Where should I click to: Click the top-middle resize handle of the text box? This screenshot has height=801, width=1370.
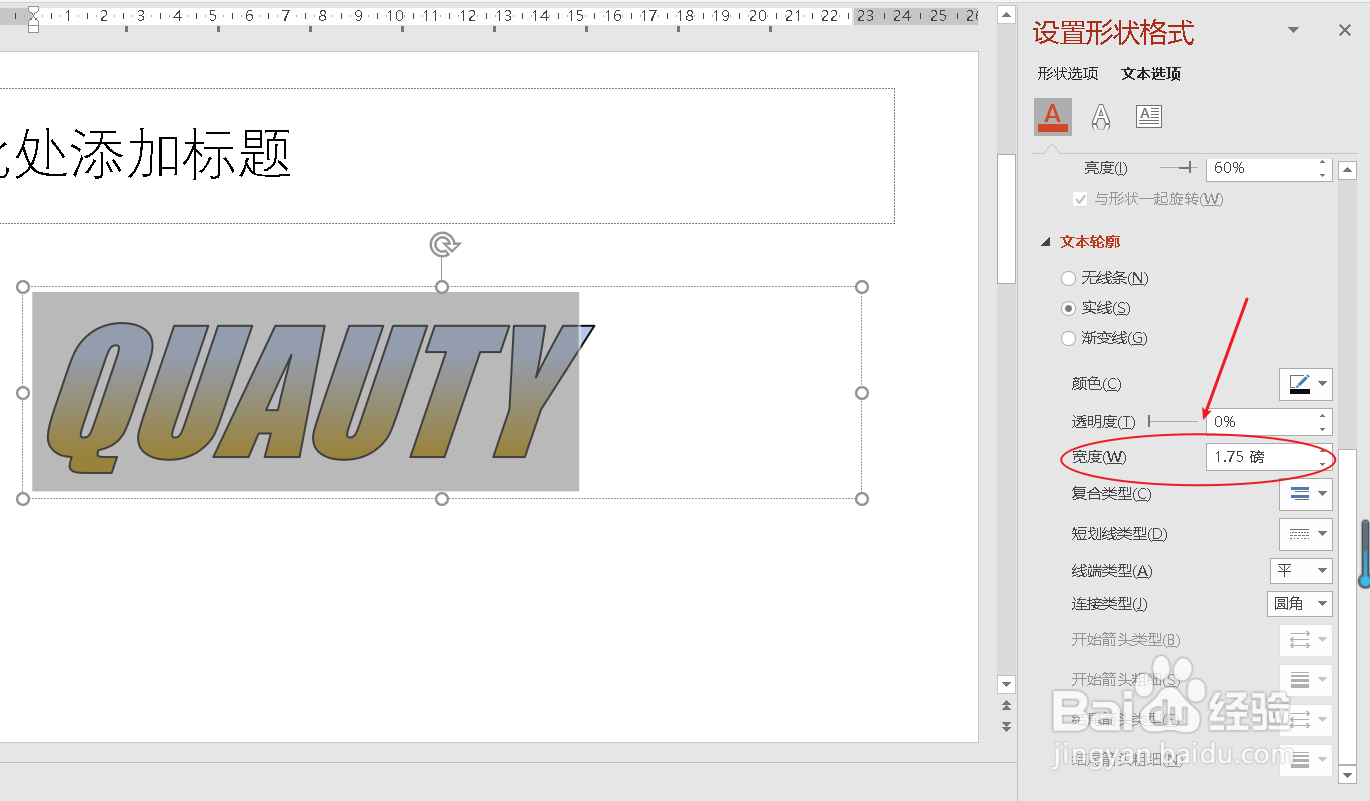pos(442,287)
